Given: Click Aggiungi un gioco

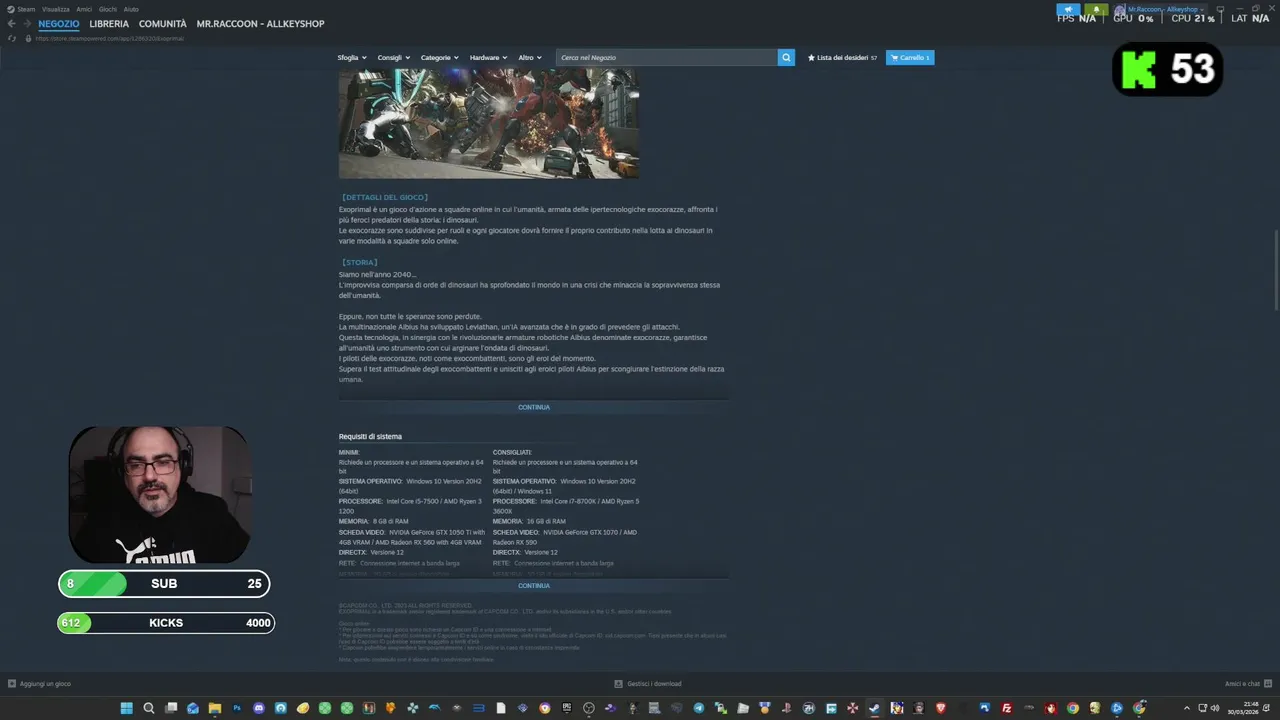Looking at the screenshot, I should point(40,684).
